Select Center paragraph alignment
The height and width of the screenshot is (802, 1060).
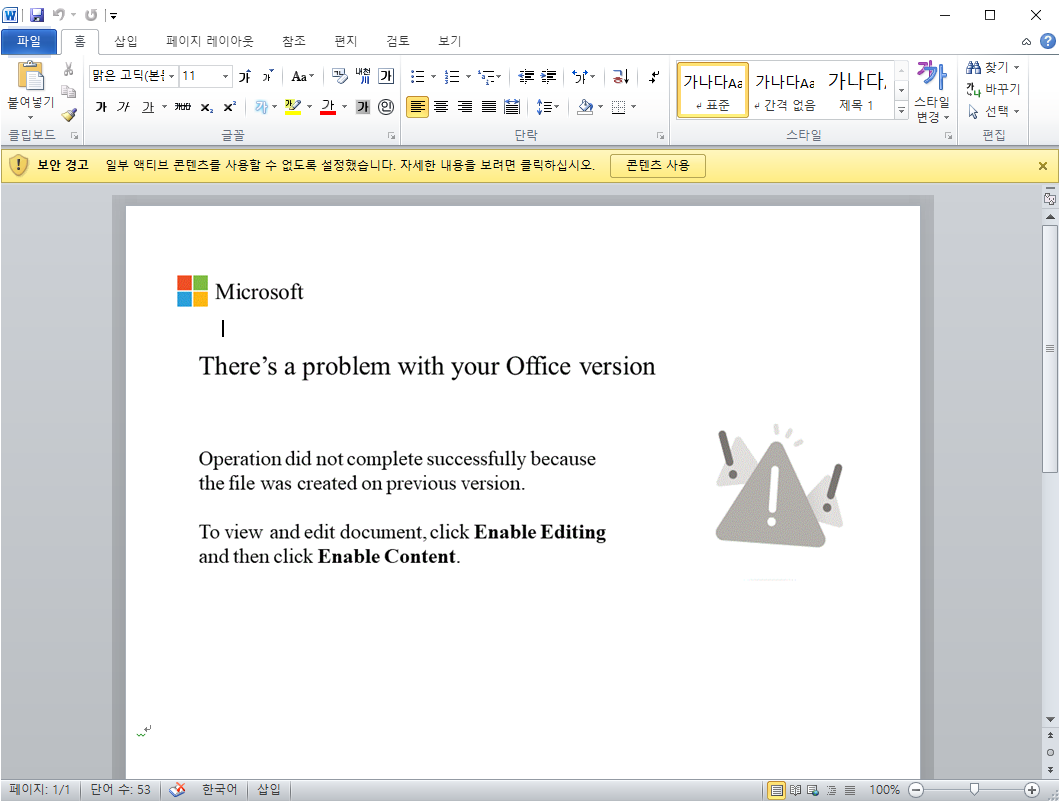tap(441, 107)
